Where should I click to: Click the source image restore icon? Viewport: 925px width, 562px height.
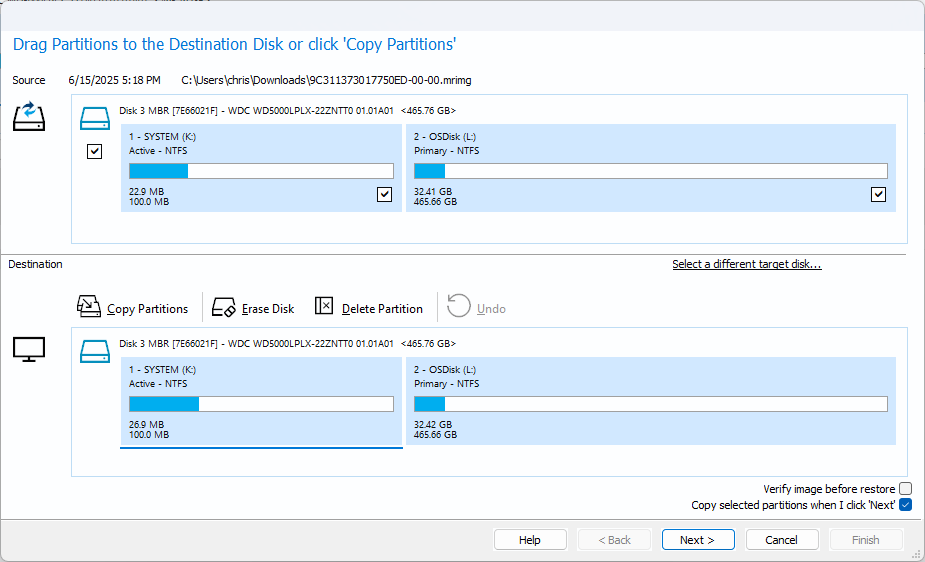(29, 116)
